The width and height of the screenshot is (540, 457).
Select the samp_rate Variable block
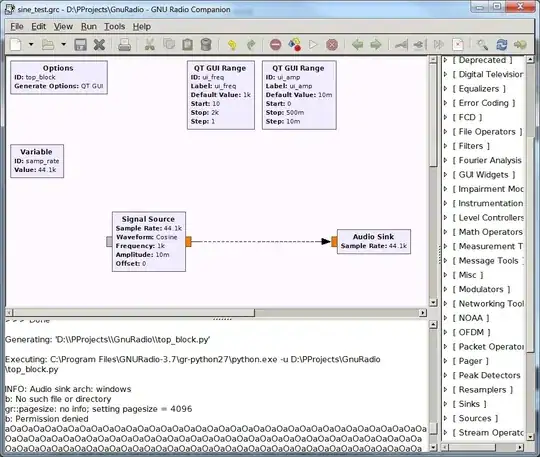(x=37, y=161)
